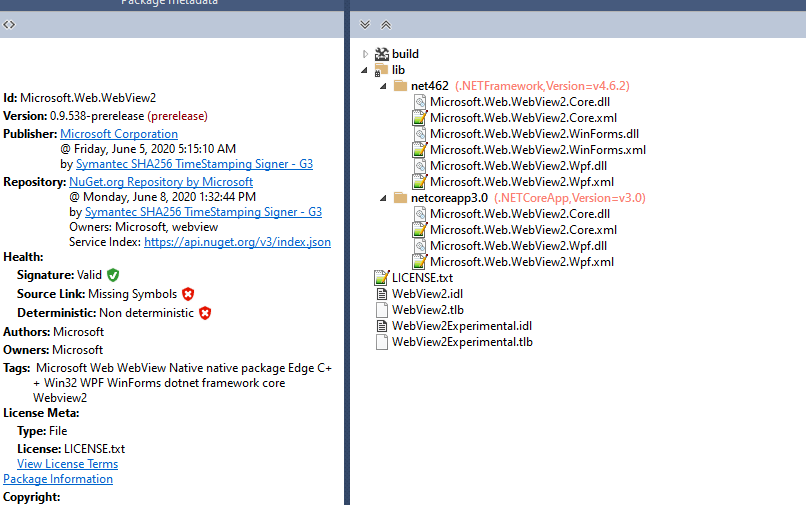
Task: Click the WinForms.dll file icon under net462
Action: (420, 134)
